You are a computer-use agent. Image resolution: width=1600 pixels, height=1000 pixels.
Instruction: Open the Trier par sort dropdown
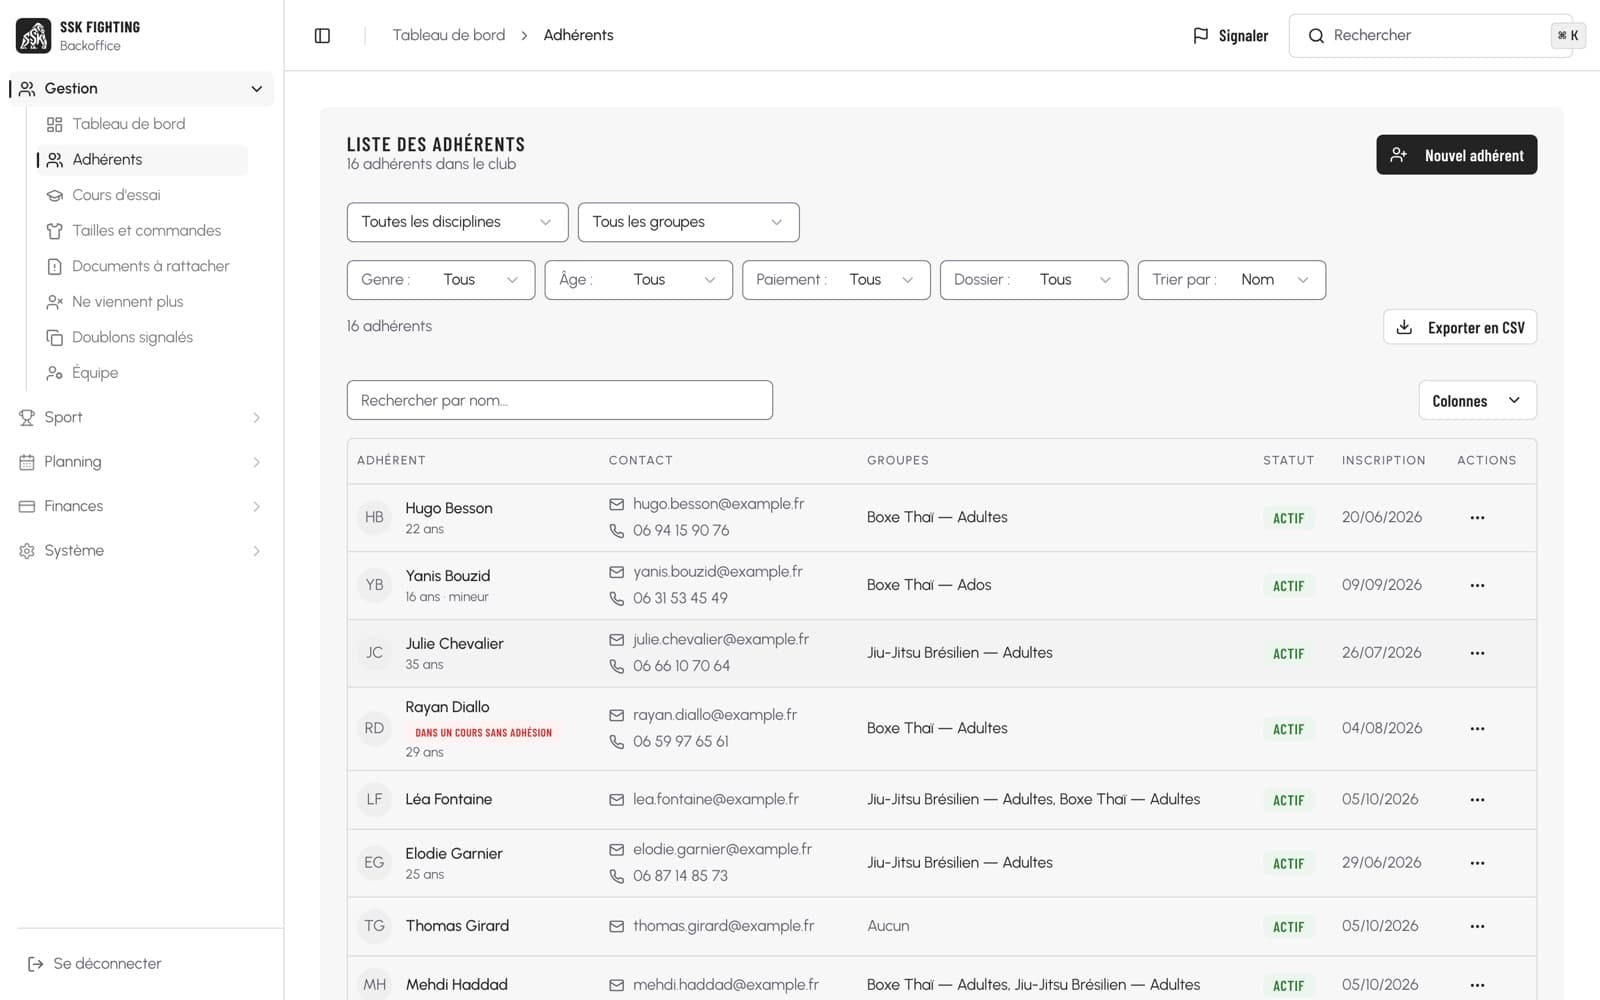(1232, 280)
